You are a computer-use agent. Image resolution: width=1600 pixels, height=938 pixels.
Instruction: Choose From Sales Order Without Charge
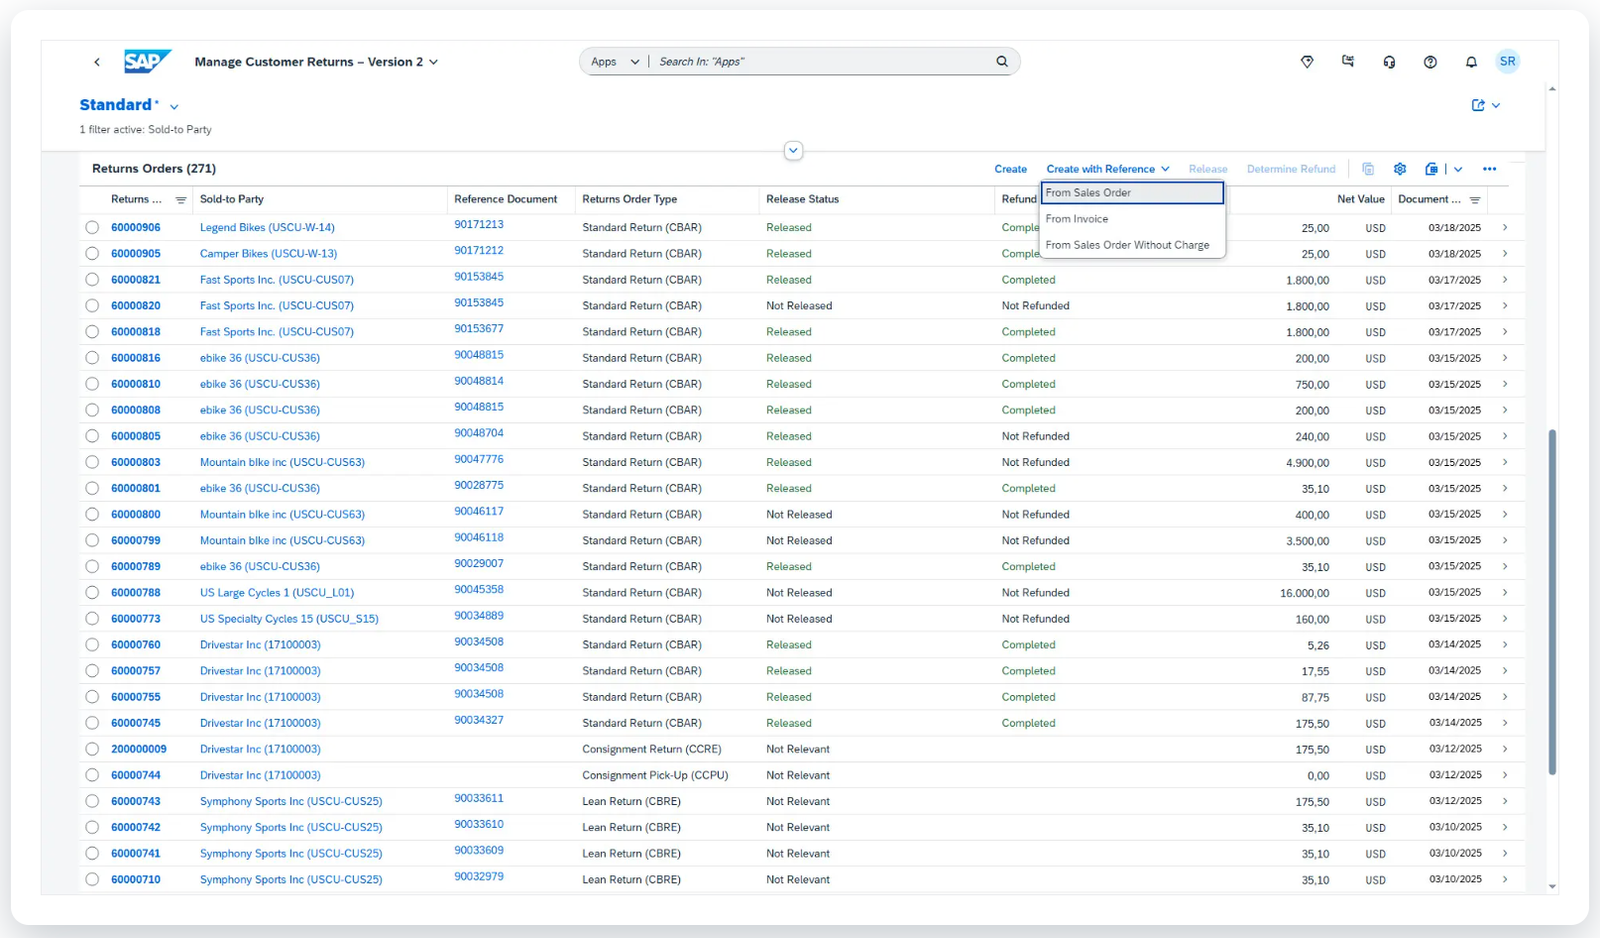pyautogui.click(x=1127, y=245)
